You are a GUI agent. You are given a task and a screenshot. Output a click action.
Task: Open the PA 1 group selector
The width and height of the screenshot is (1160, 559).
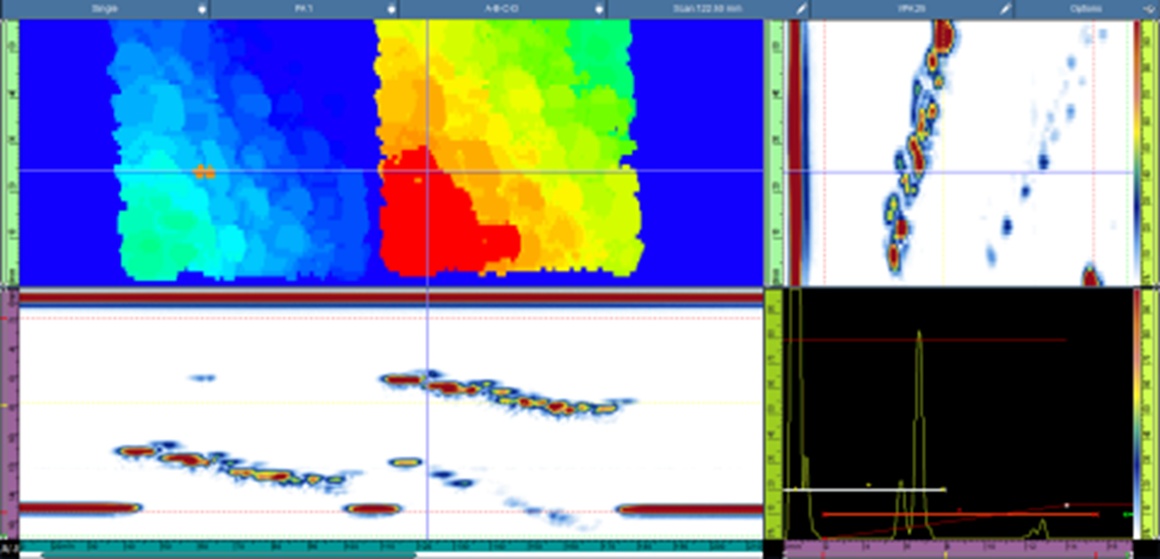[x=298, y=8]
